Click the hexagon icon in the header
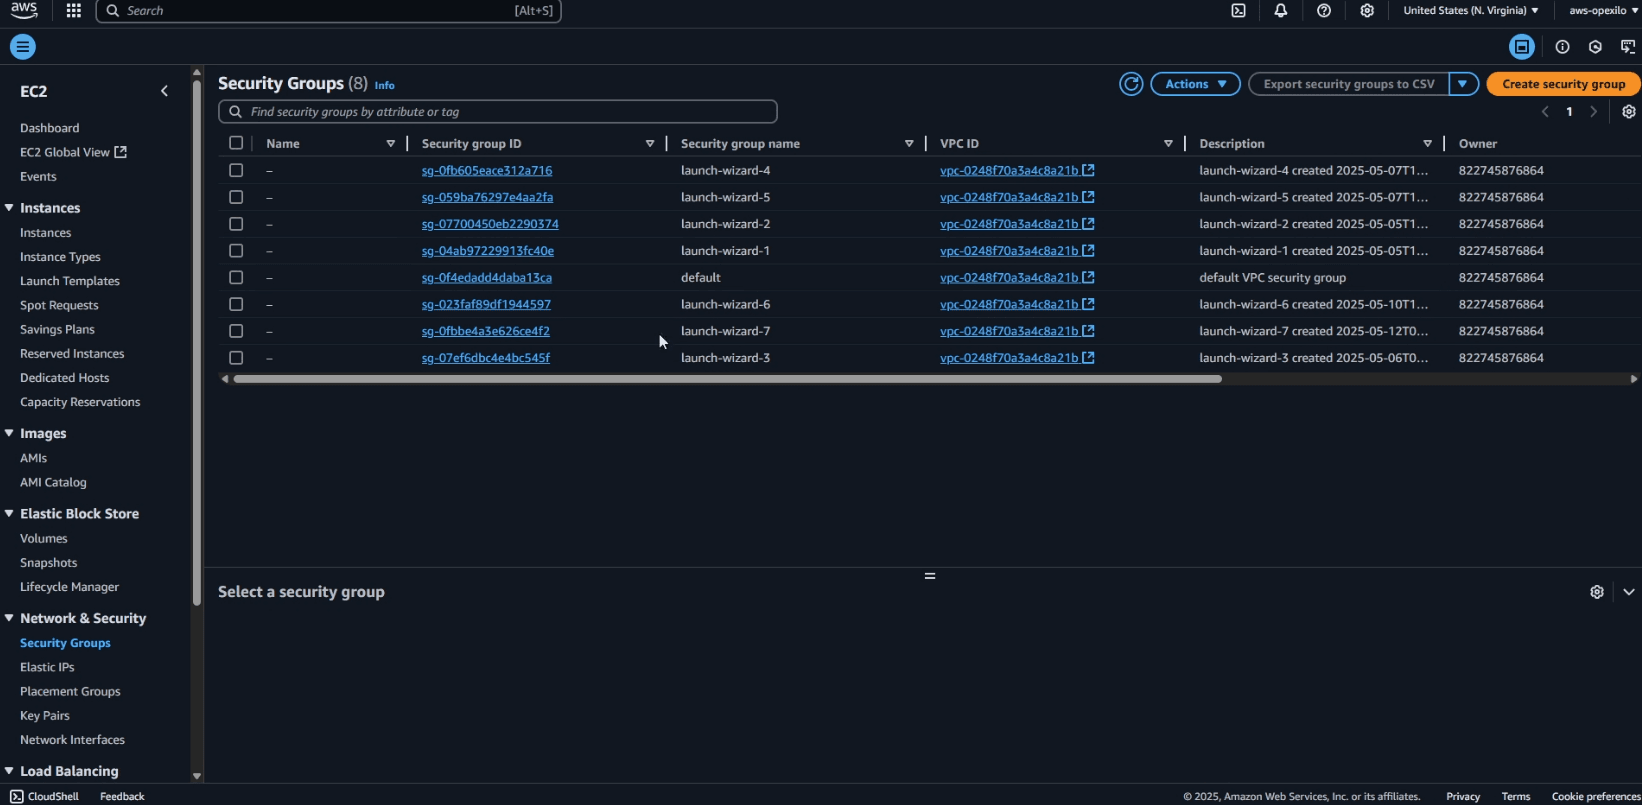 coord(1596,47)
